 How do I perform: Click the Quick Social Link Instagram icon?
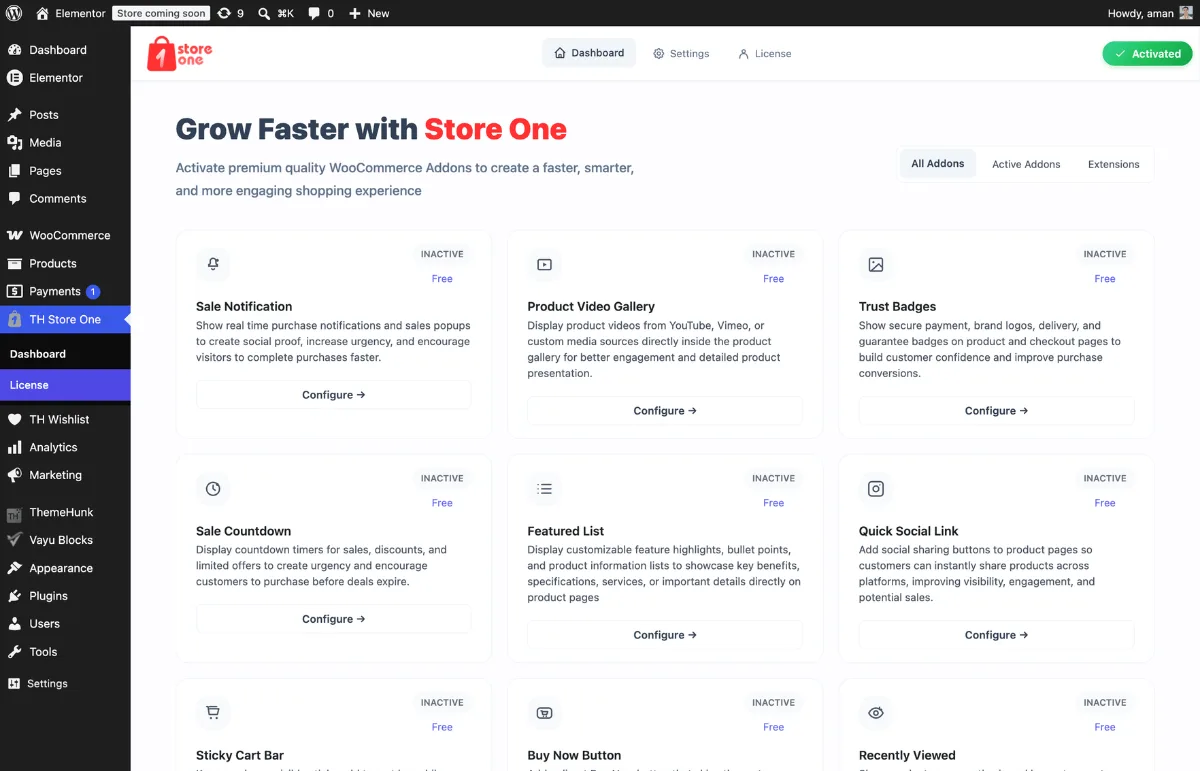(x=876, y=489)
